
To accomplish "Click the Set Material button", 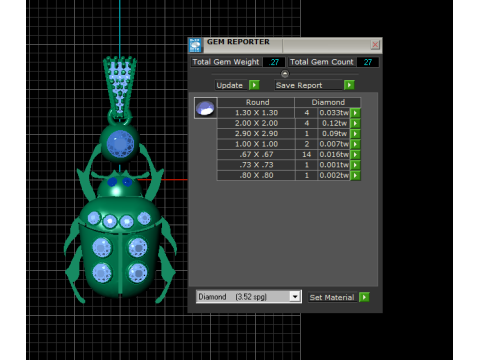I will pos(332,297).
